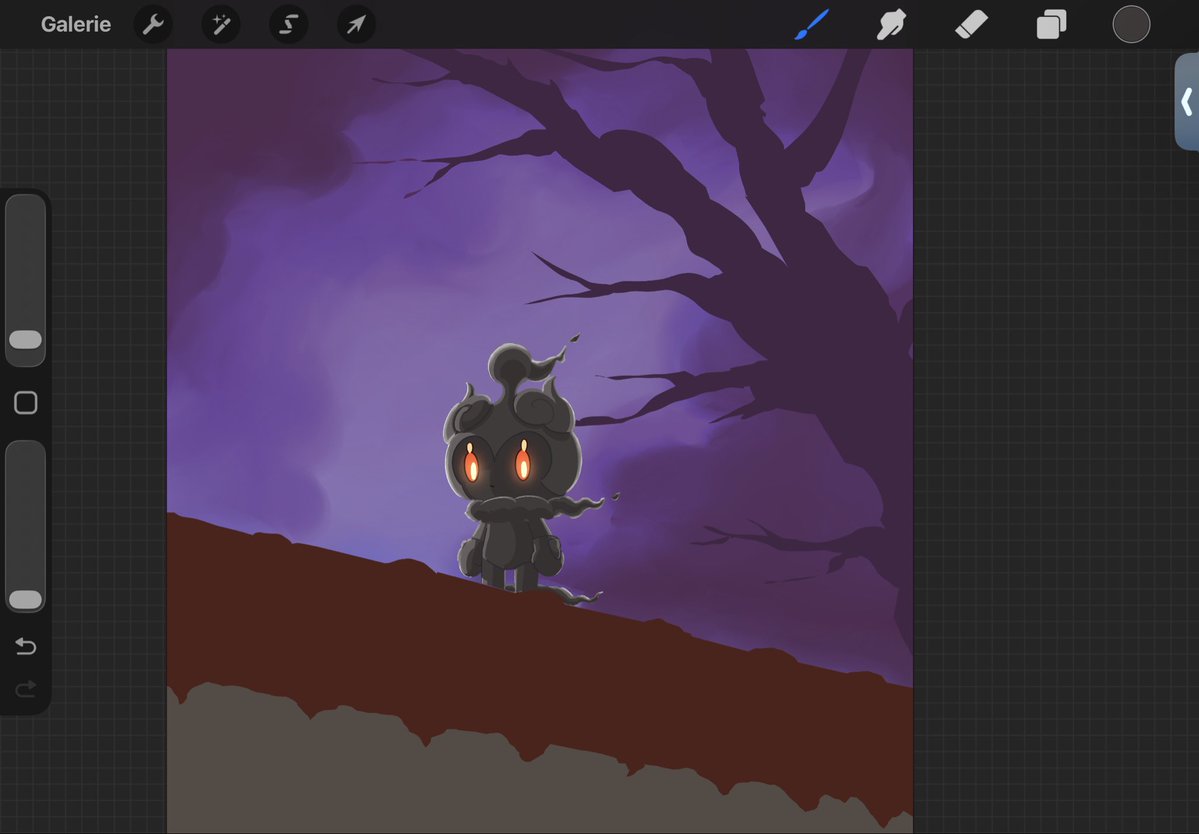This screenshot has height=834, width=1199.
Task: Undo the last stroke
Action: coord(25,647)
